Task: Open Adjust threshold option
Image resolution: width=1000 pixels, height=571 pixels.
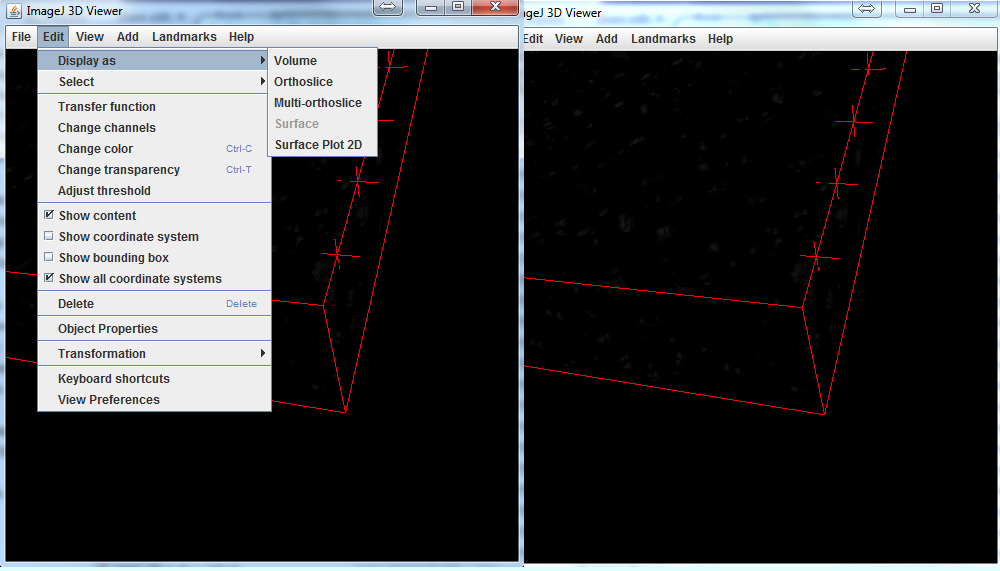Action: click(104, 191)
